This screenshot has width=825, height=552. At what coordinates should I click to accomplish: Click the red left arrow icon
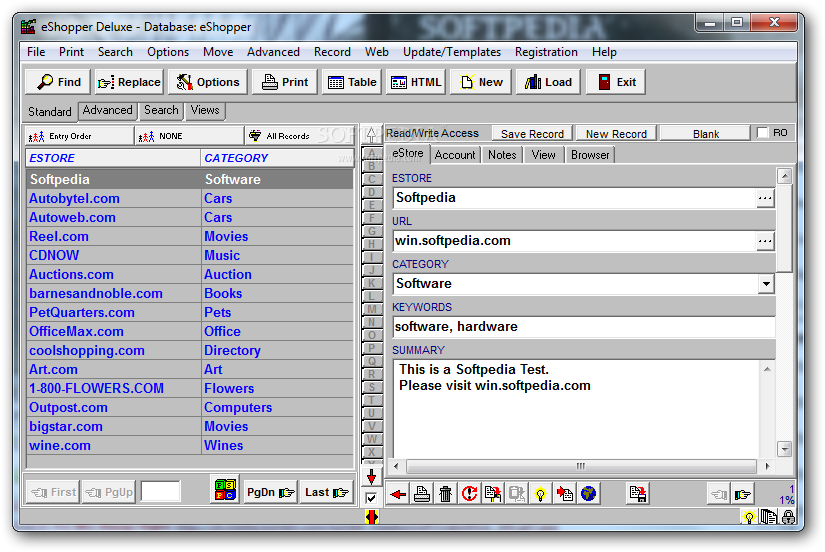pos(398,494)
